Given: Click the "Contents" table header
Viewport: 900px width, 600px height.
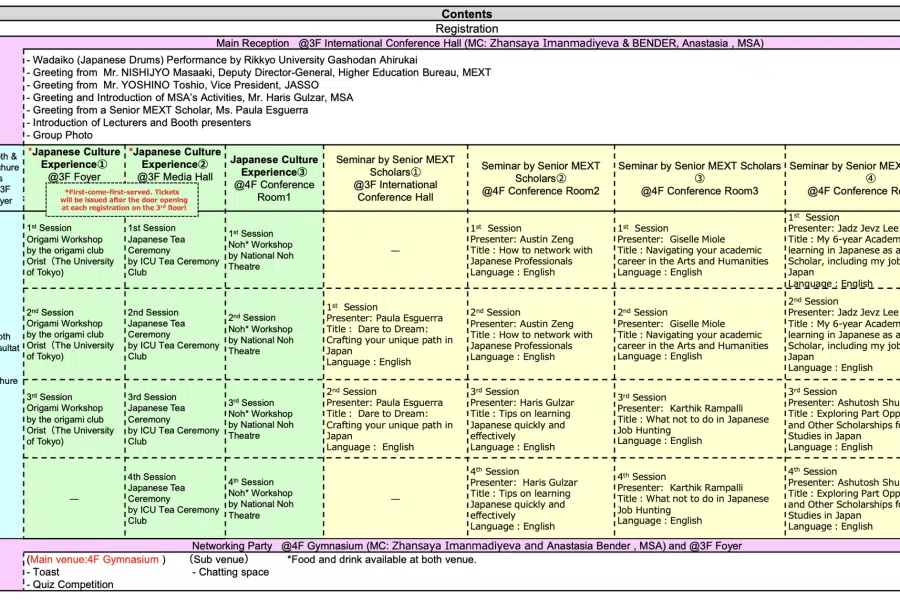Looking at the screenshot, I should tap(466, 14).
